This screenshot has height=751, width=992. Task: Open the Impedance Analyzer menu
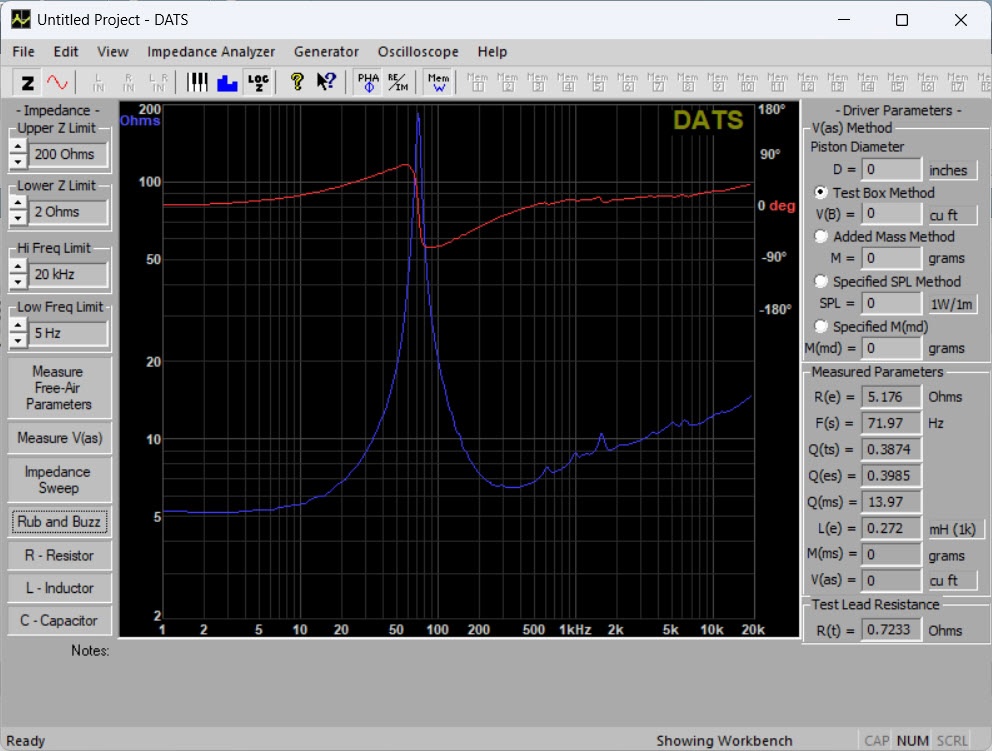pos(210,52)
